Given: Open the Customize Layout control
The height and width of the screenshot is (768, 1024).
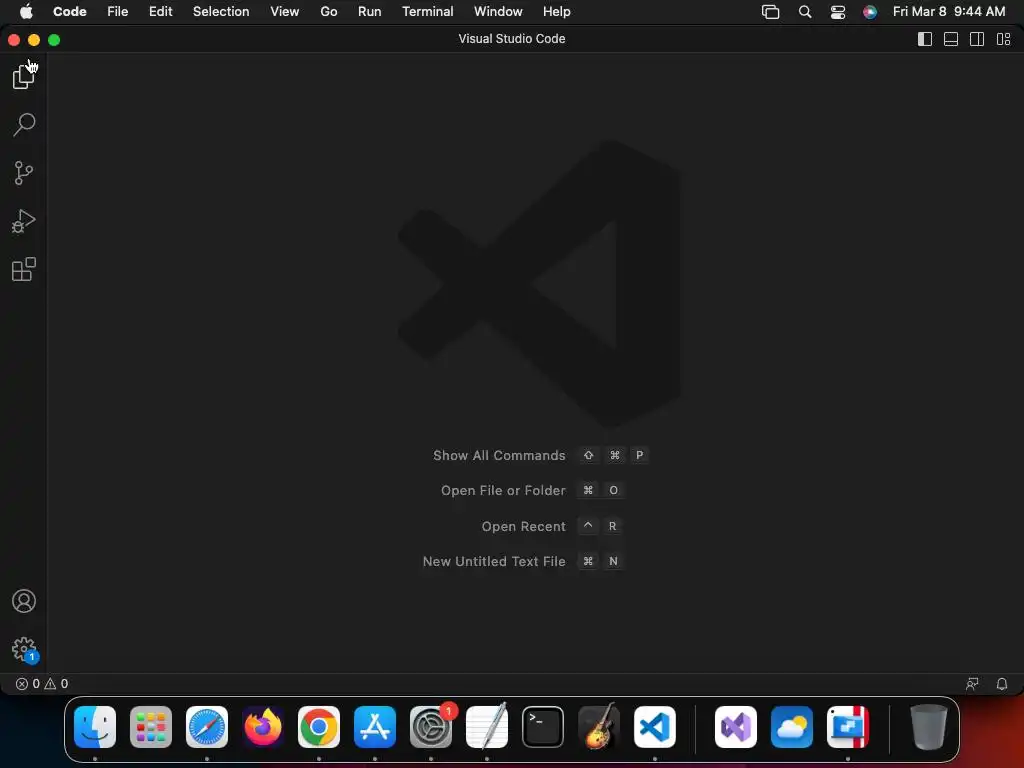Looking at the screenshot, I should click(1003, 39).
